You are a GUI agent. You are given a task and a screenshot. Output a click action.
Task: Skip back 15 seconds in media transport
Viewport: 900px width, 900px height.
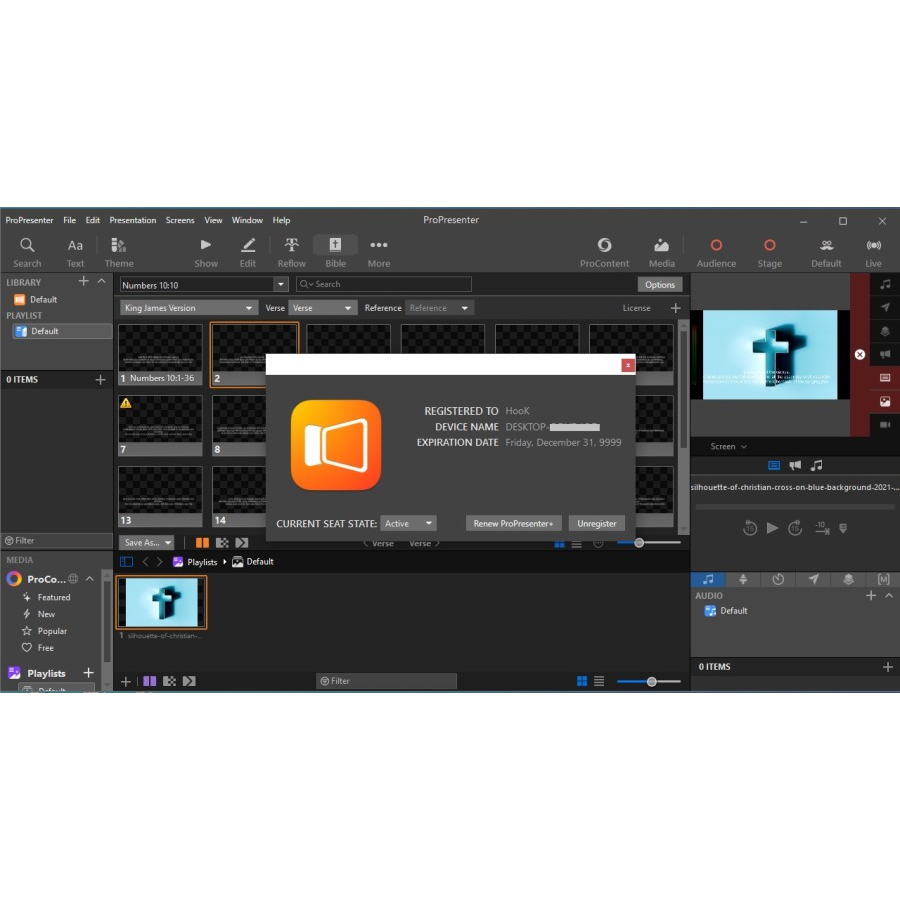[x=750, y=528]
